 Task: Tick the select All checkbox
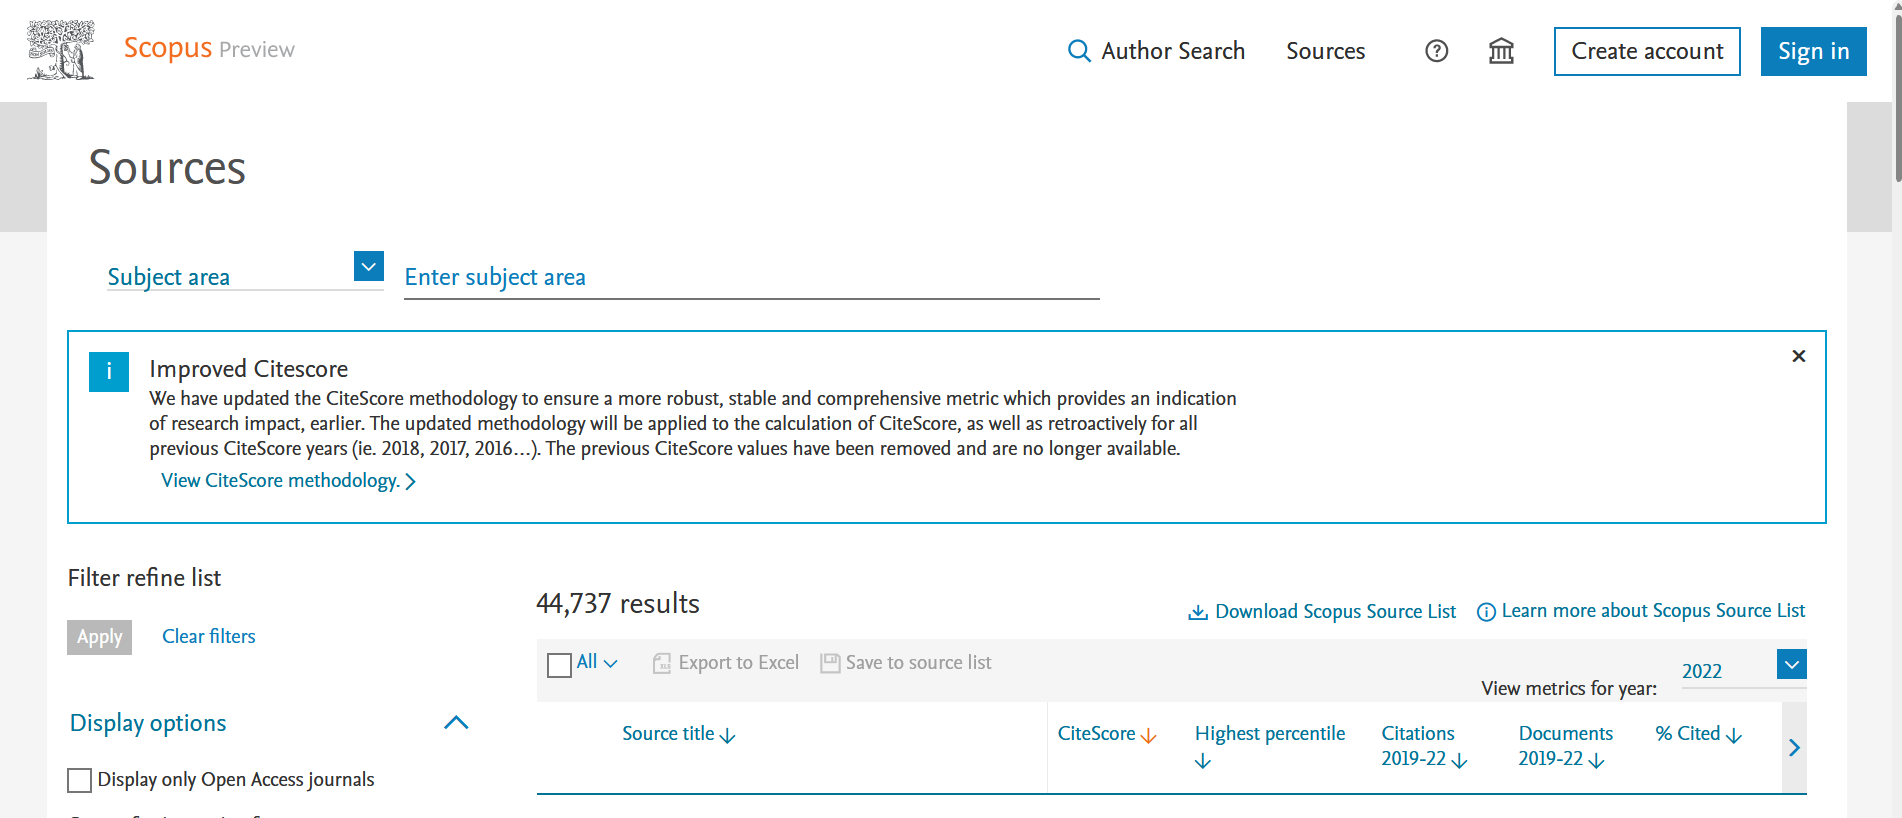(560, 665)
